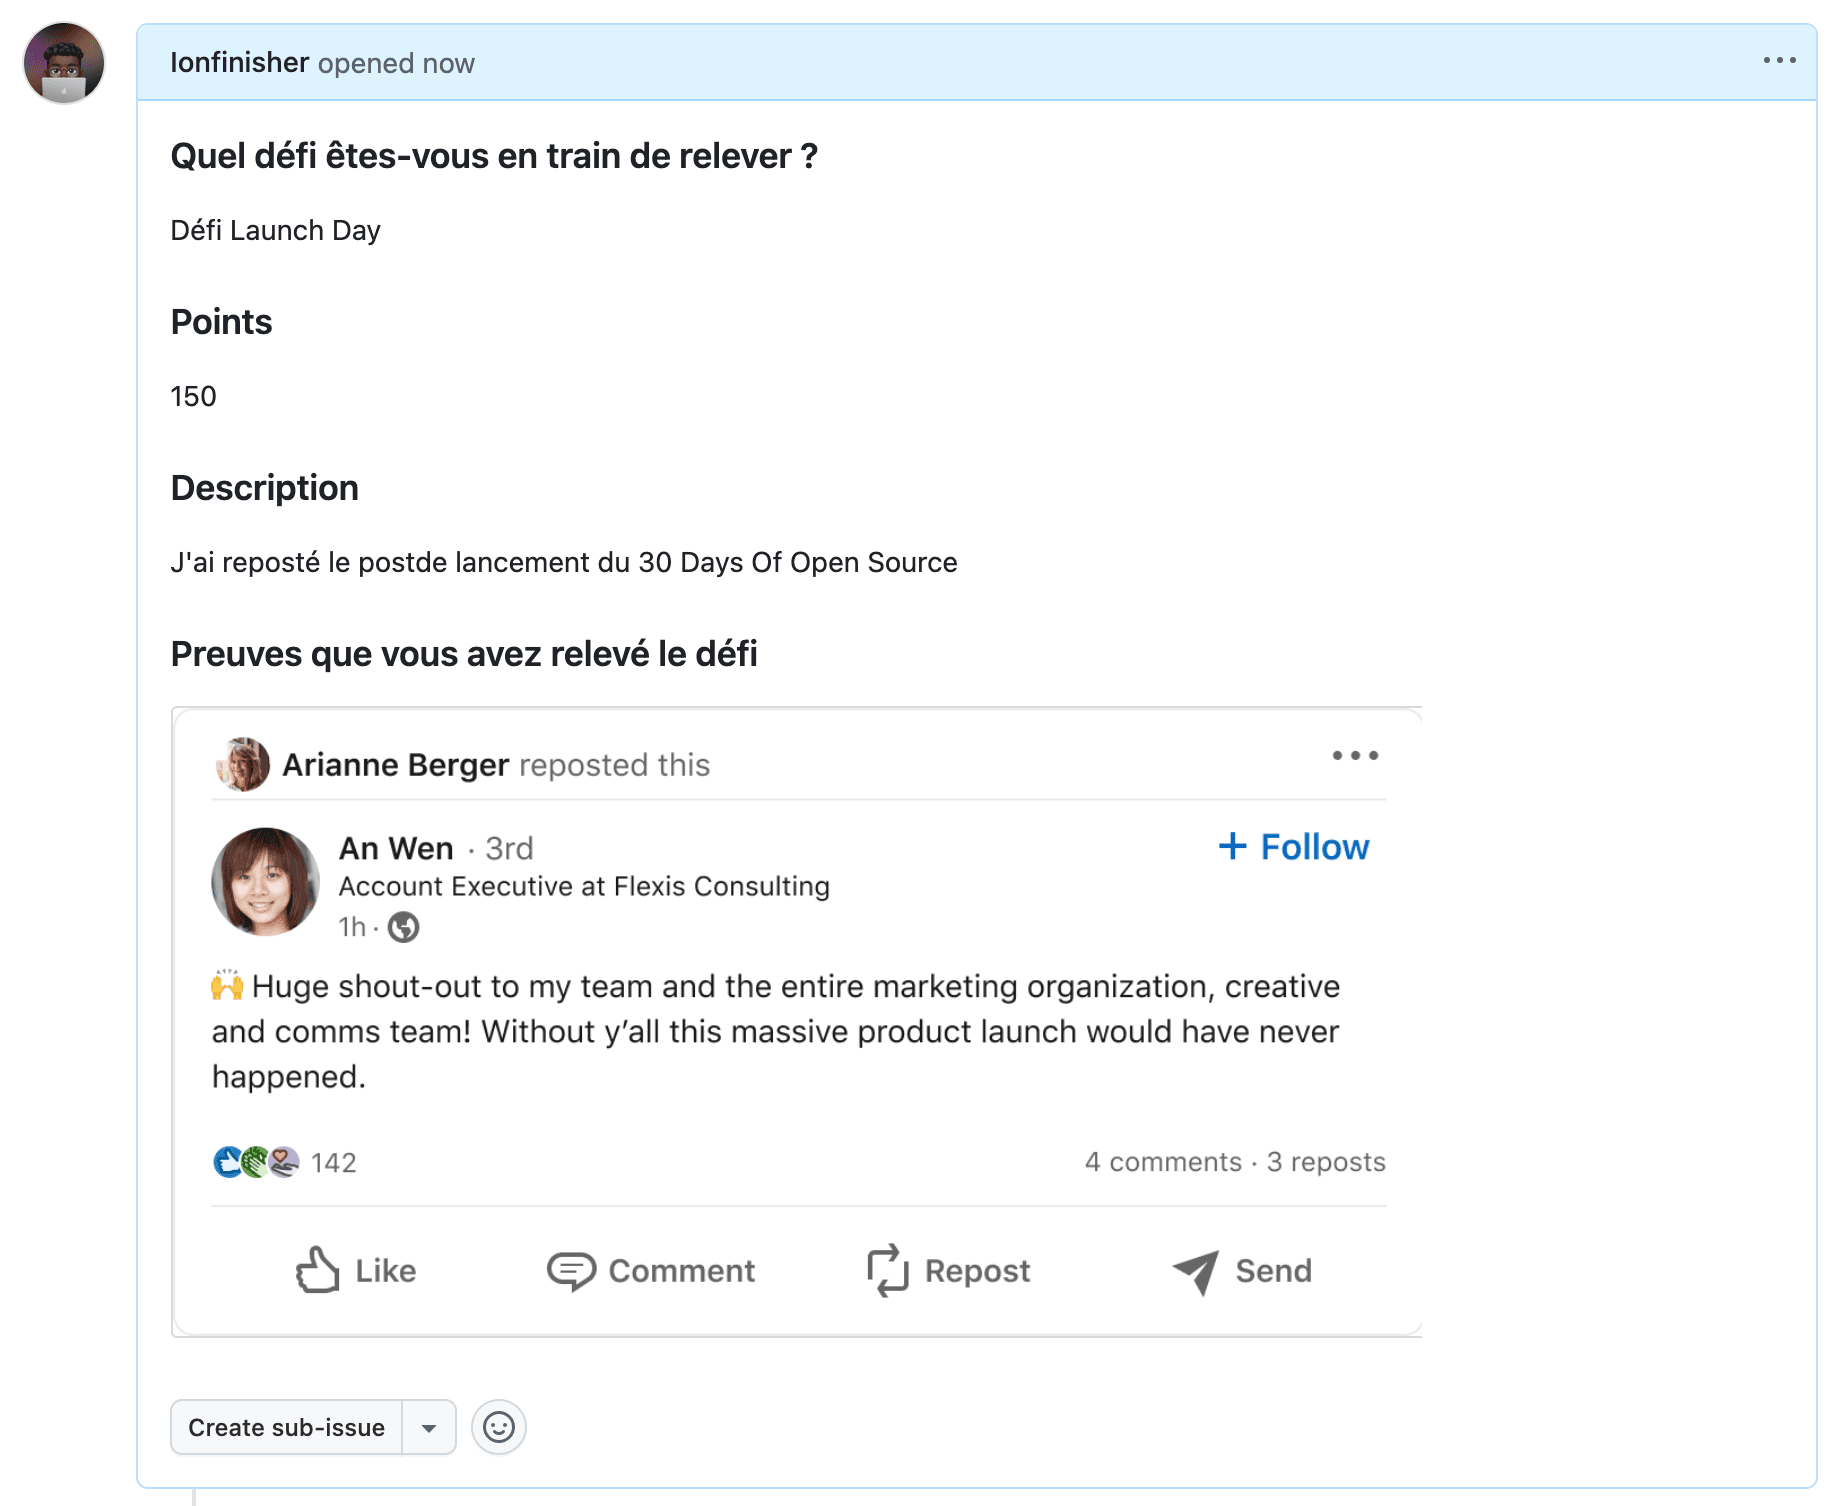Click the Like thumbs-up icon
The height and width of the screenshot is (1506, 1848).
(318, 1270)
